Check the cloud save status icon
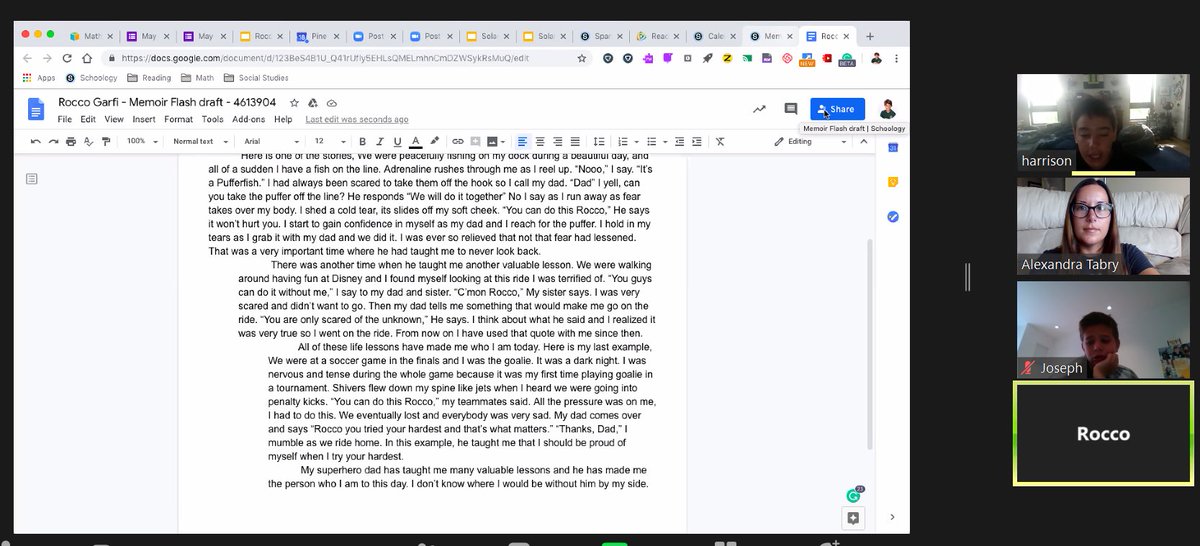 click(x=332, y=103)
